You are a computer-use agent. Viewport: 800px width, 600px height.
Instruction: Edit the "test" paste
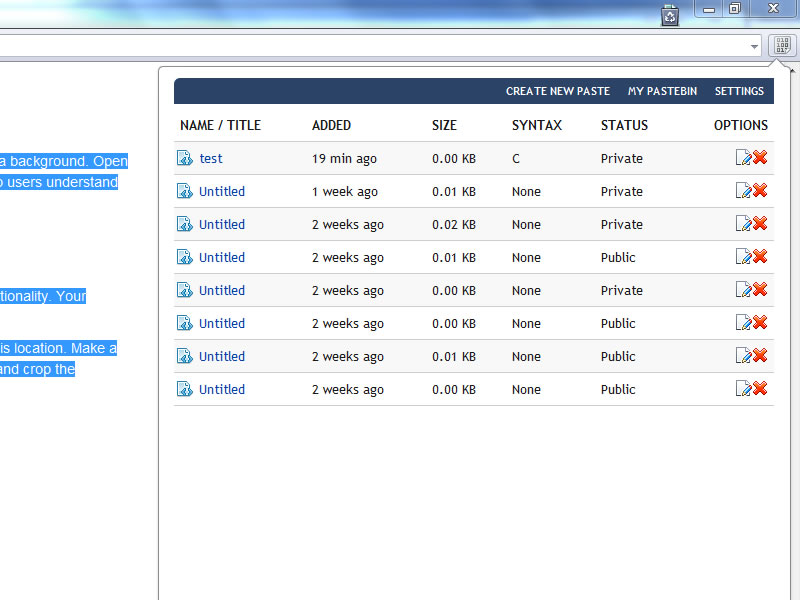tap(743, 158)
